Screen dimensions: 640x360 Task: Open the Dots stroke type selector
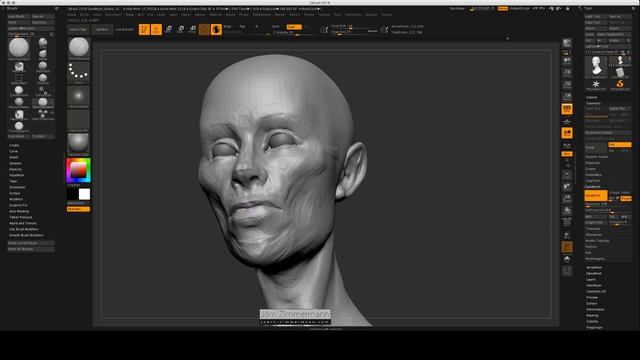coord(79,73)
